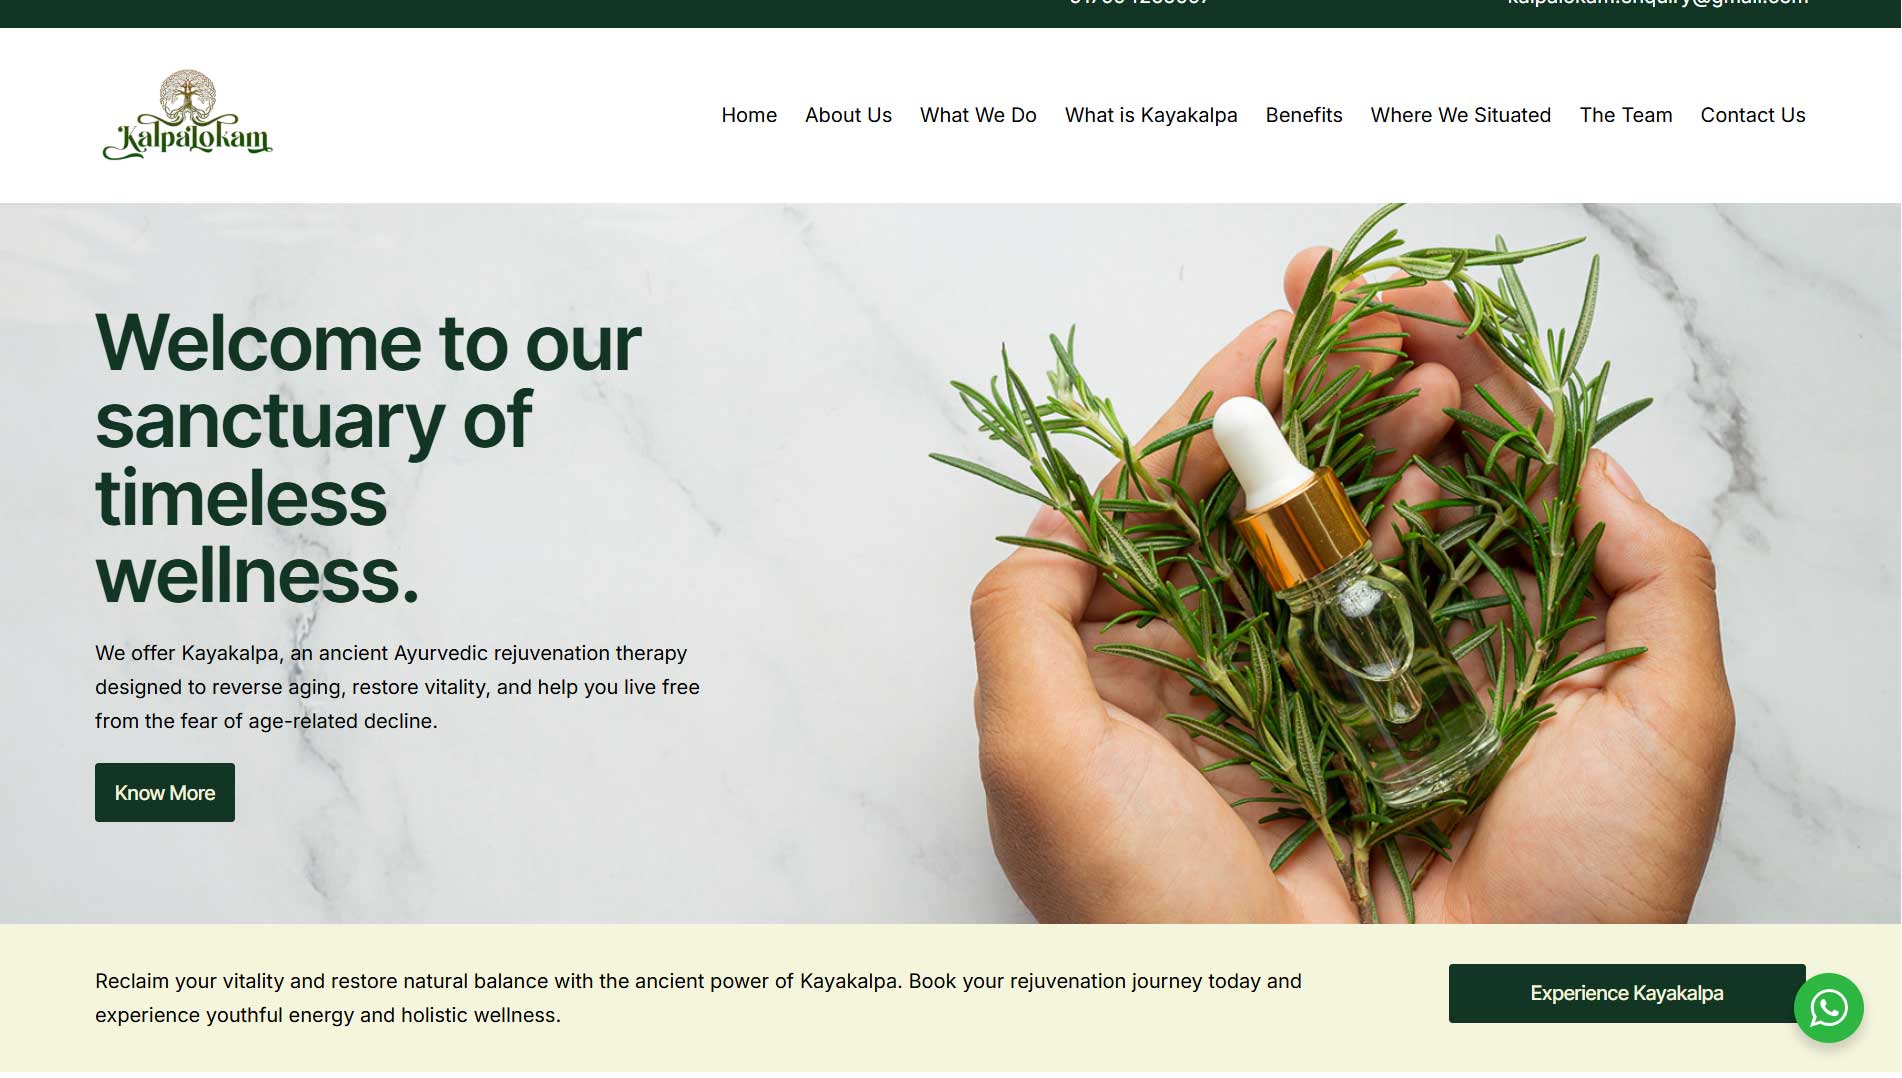Click the Kayakalpa therapy description paragraph
The image size is (1902, 1078).
pos(397,687)
